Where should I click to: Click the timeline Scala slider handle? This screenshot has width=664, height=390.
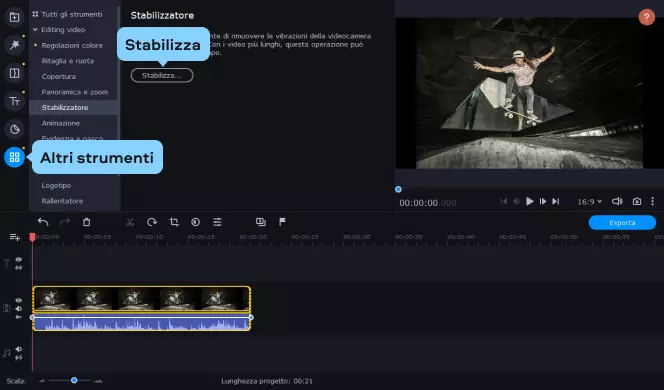point(74,380)
